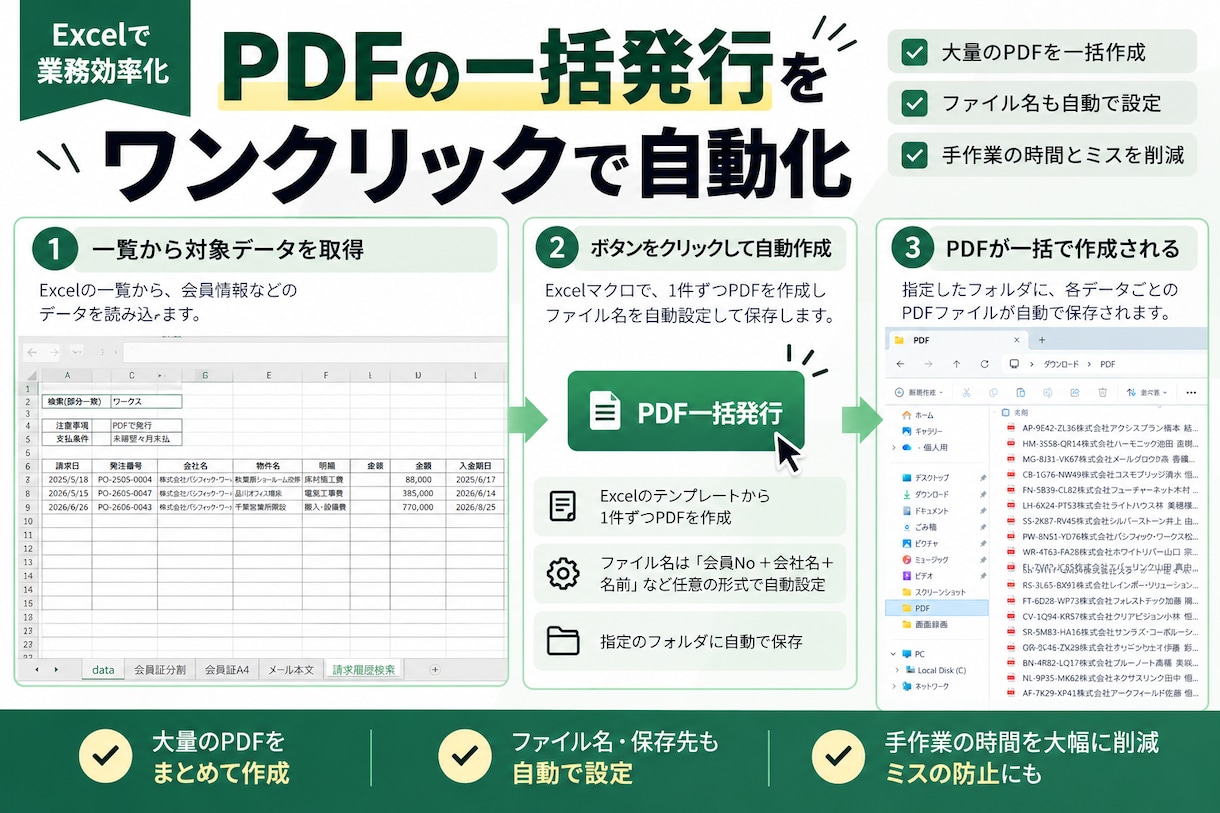The image size is (1220, 813).
Task: Click the Copy icon in Explorer toolbar
Action: (993, 393)
